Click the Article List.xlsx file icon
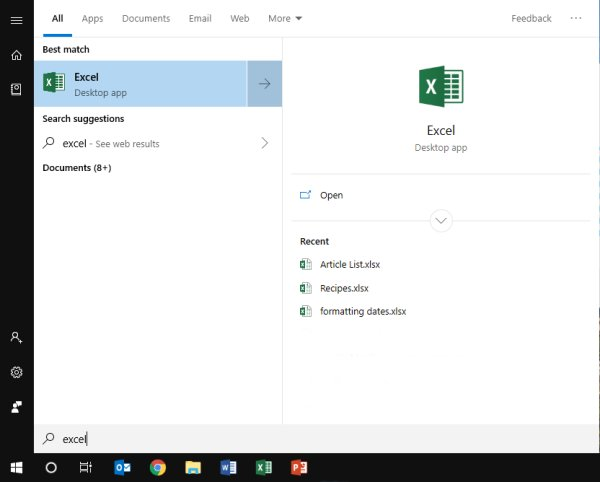This screenshot has width=600, height=482. click(x=305, y=264)
